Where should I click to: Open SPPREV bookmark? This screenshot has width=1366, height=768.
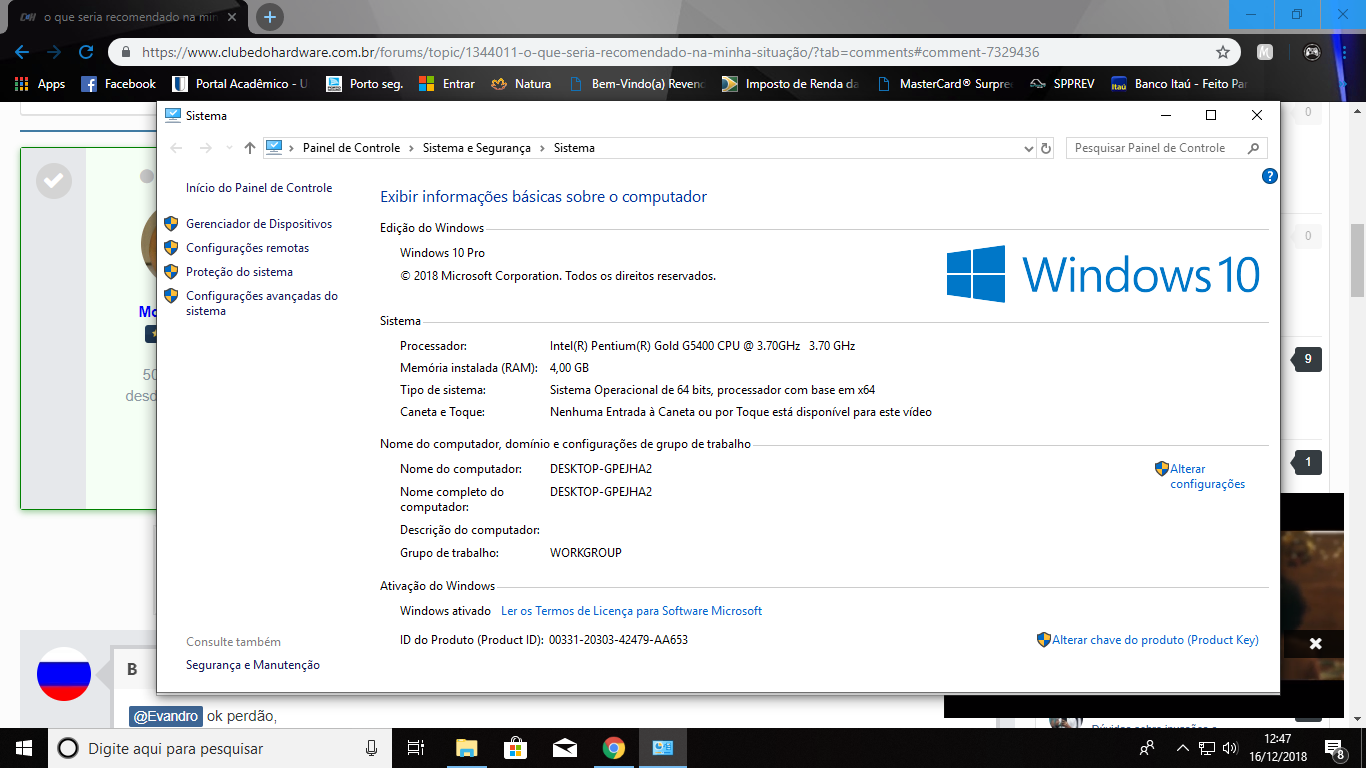point(1062,84)
